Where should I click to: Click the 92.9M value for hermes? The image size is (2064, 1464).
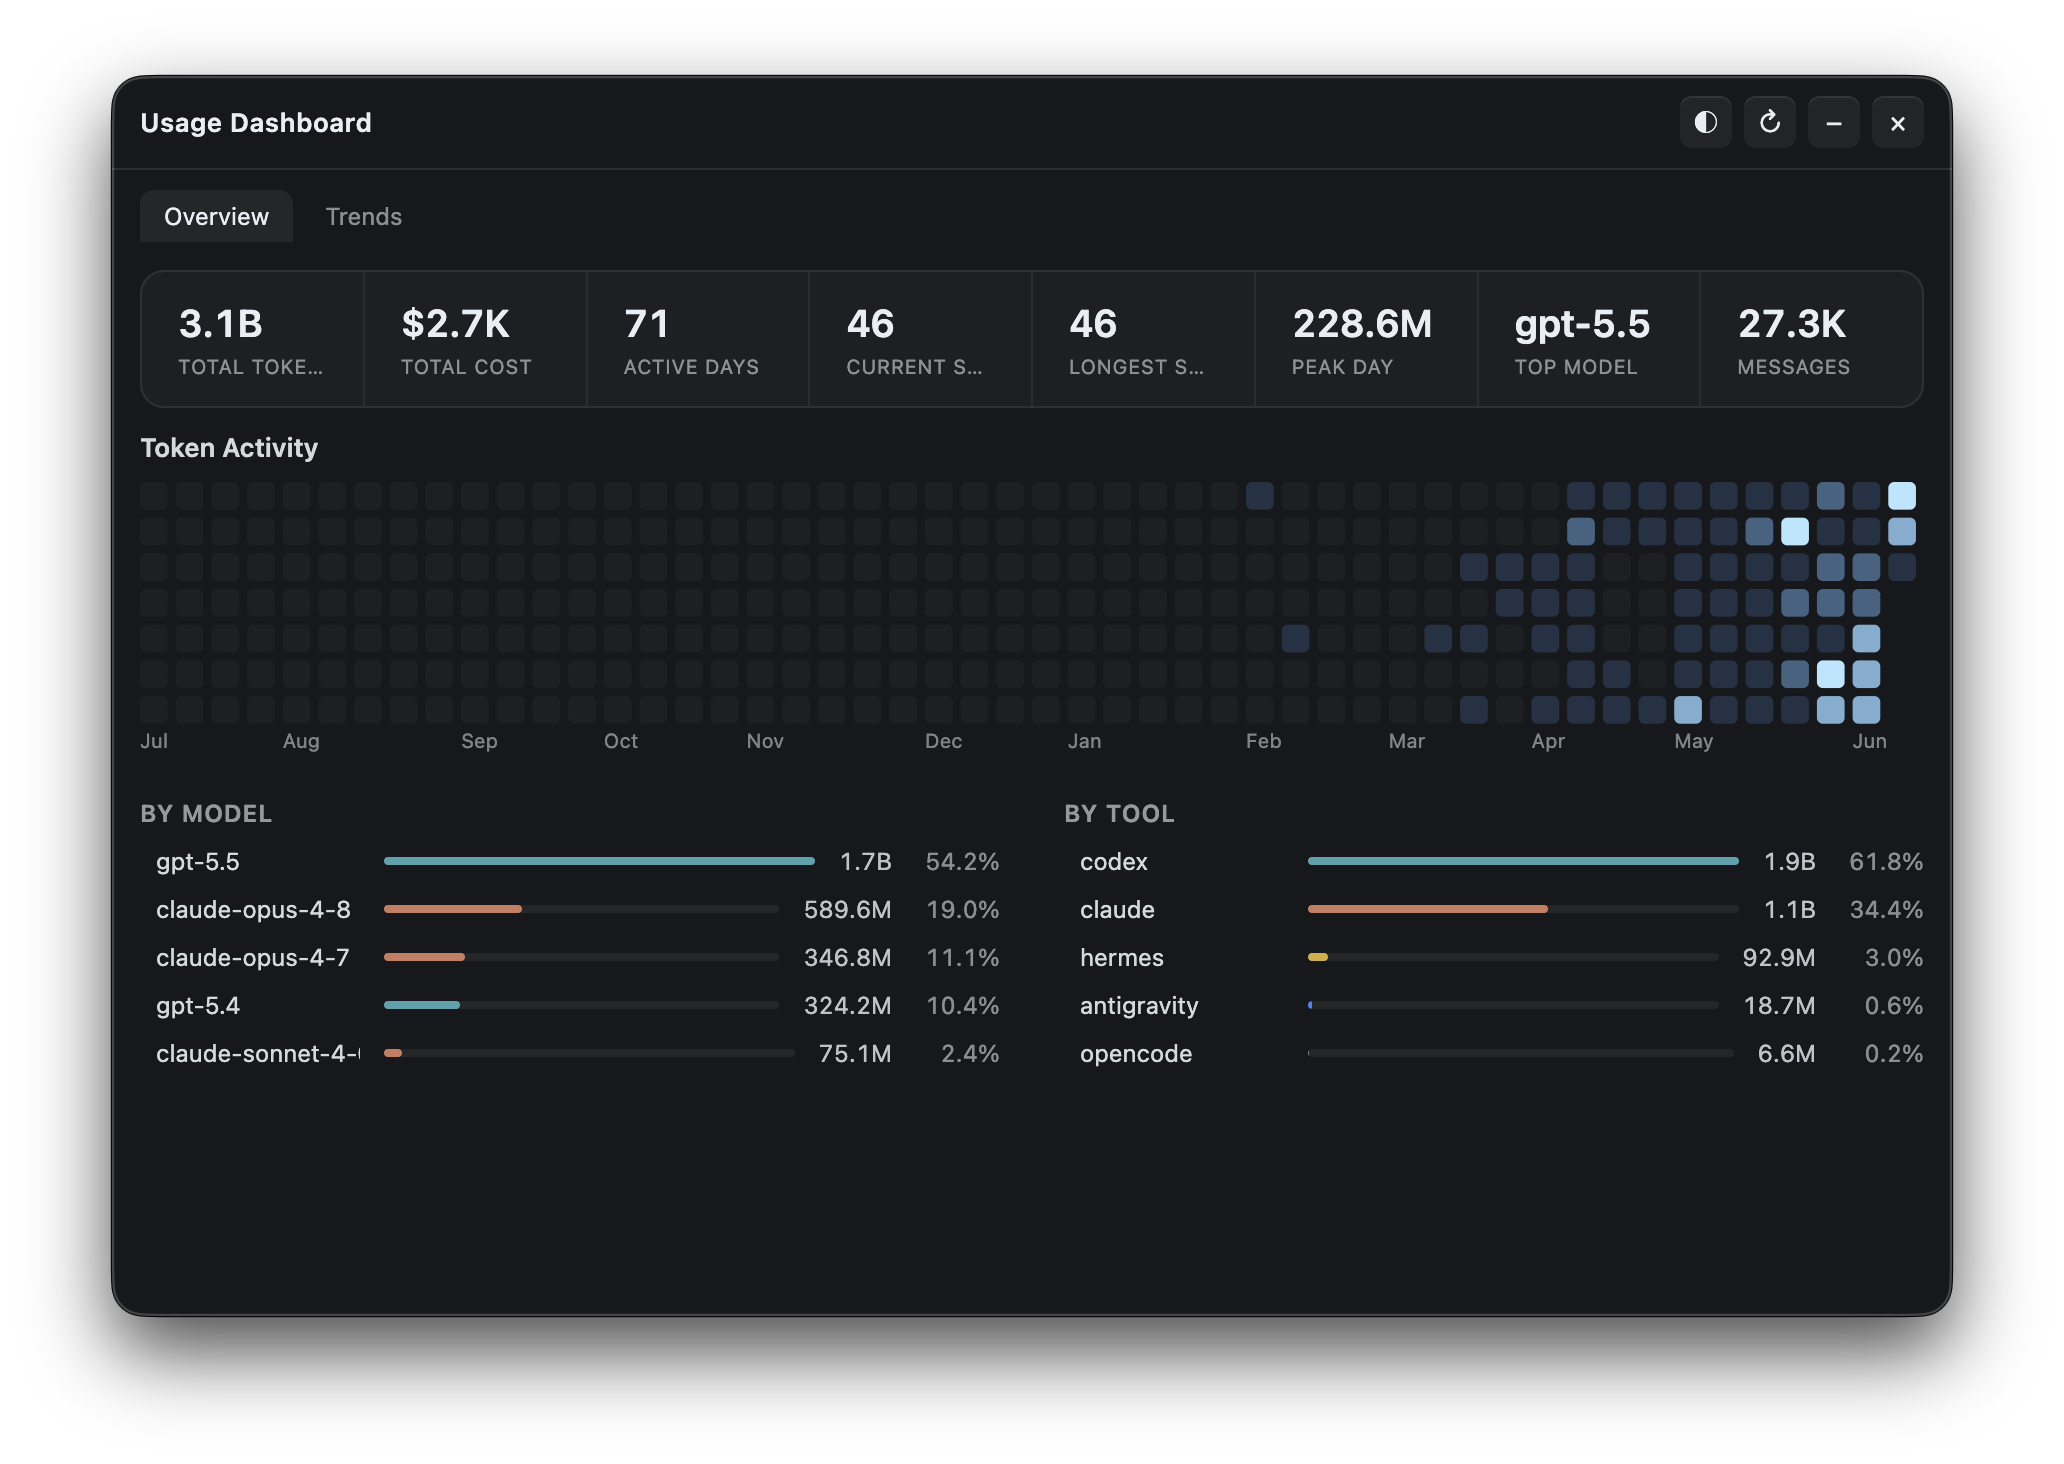tap(1778, 957)
